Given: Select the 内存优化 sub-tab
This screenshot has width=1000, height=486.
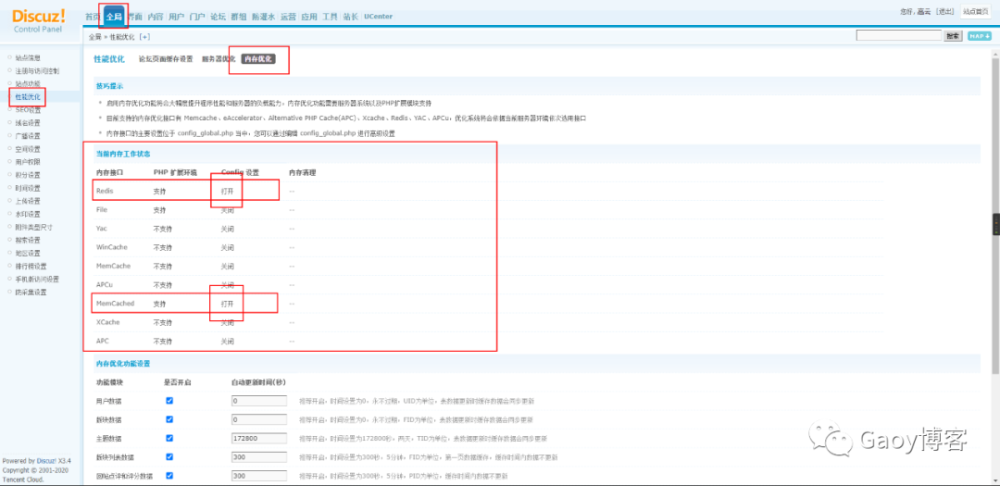Looking at the screenshot, I should click(258, 59).
